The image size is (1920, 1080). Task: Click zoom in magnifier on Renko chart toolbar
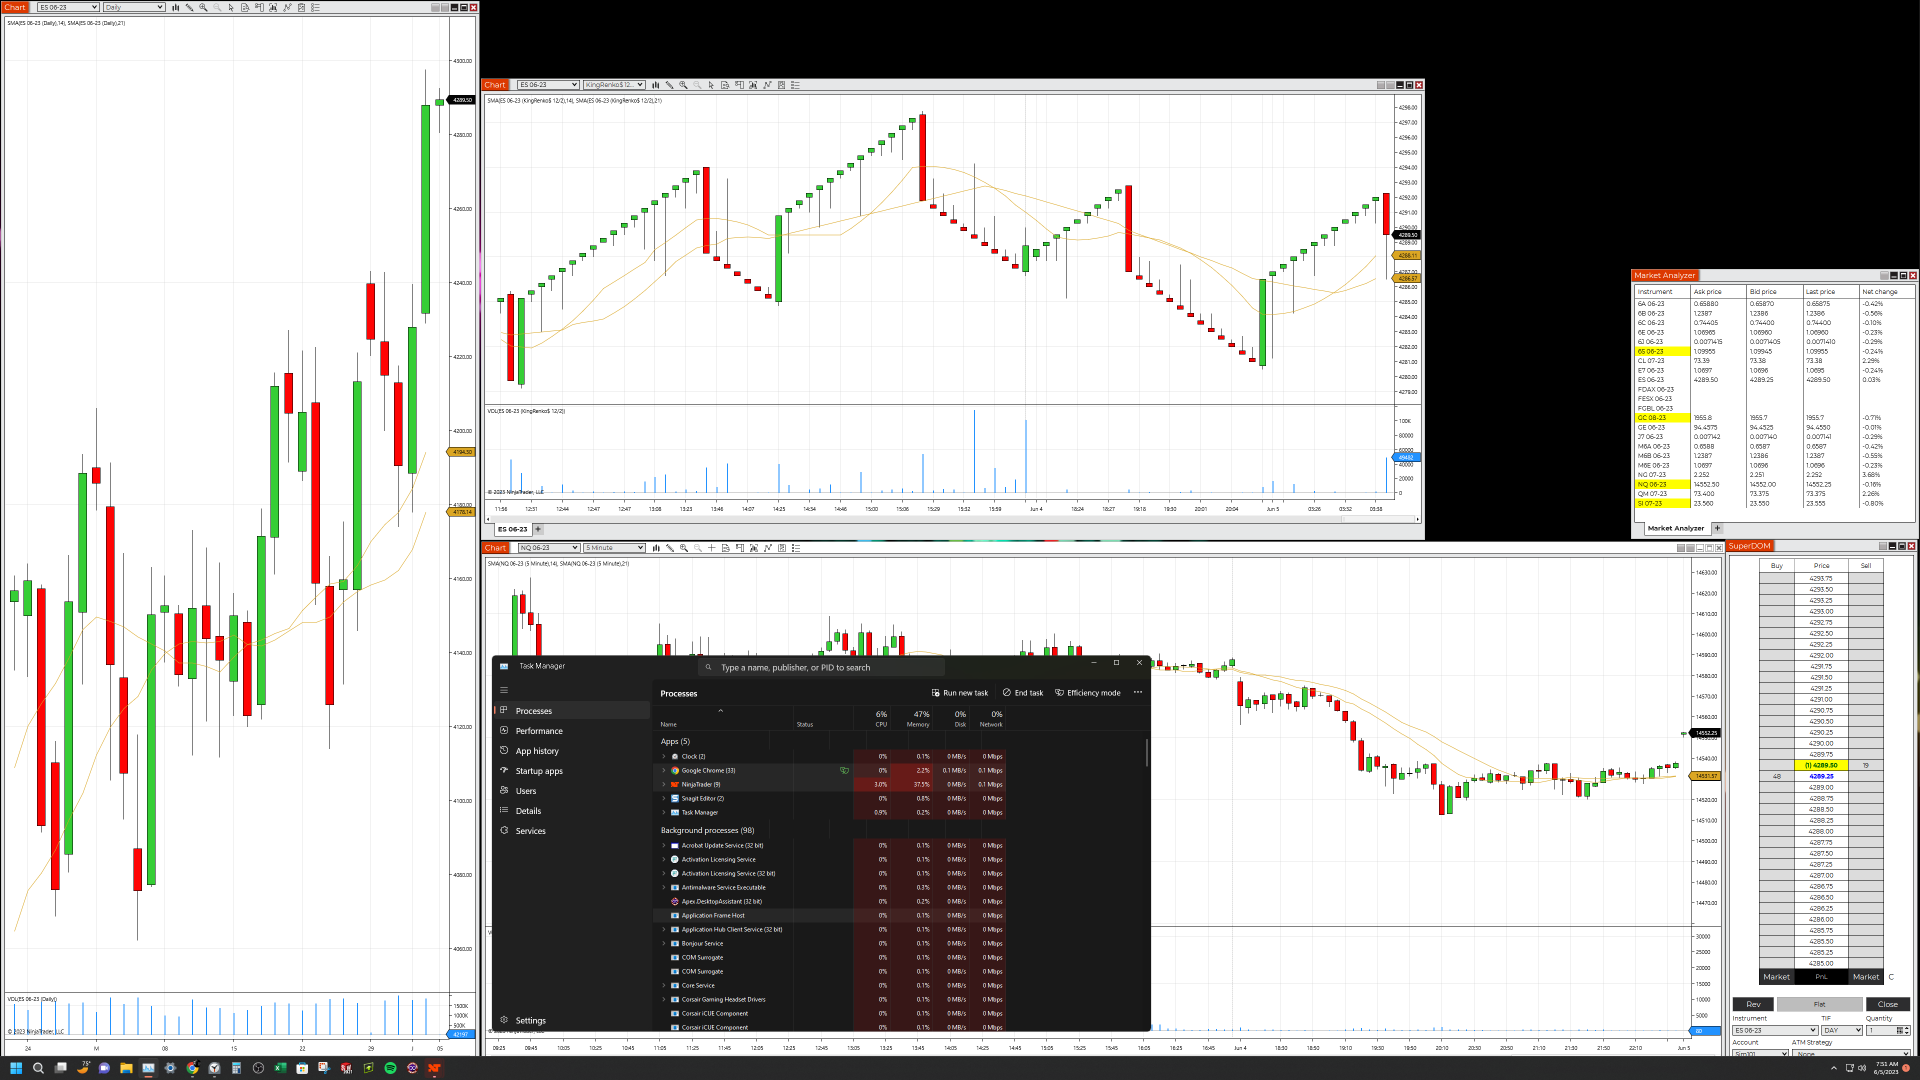684,85
